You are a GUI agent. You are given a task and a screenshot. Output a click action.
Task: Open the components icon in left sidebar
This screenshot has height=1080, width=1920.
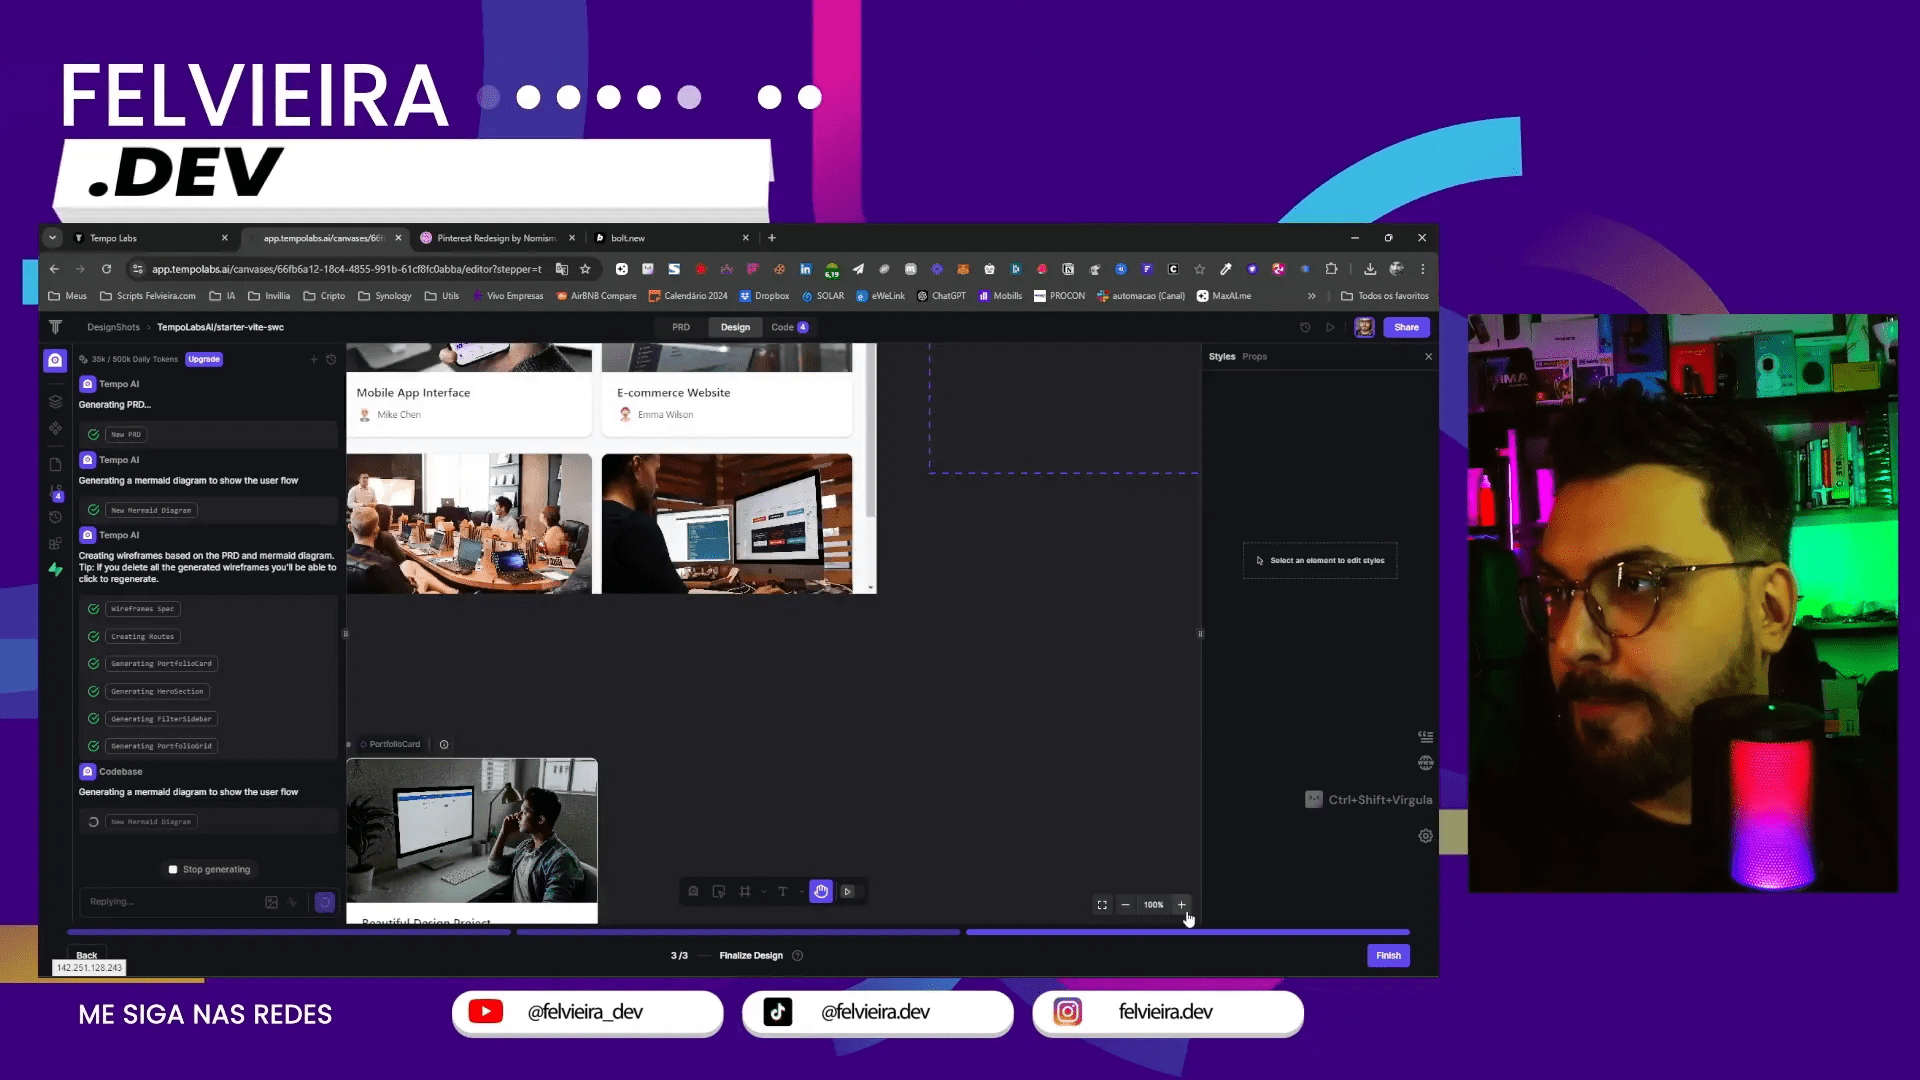pos(55,429)
